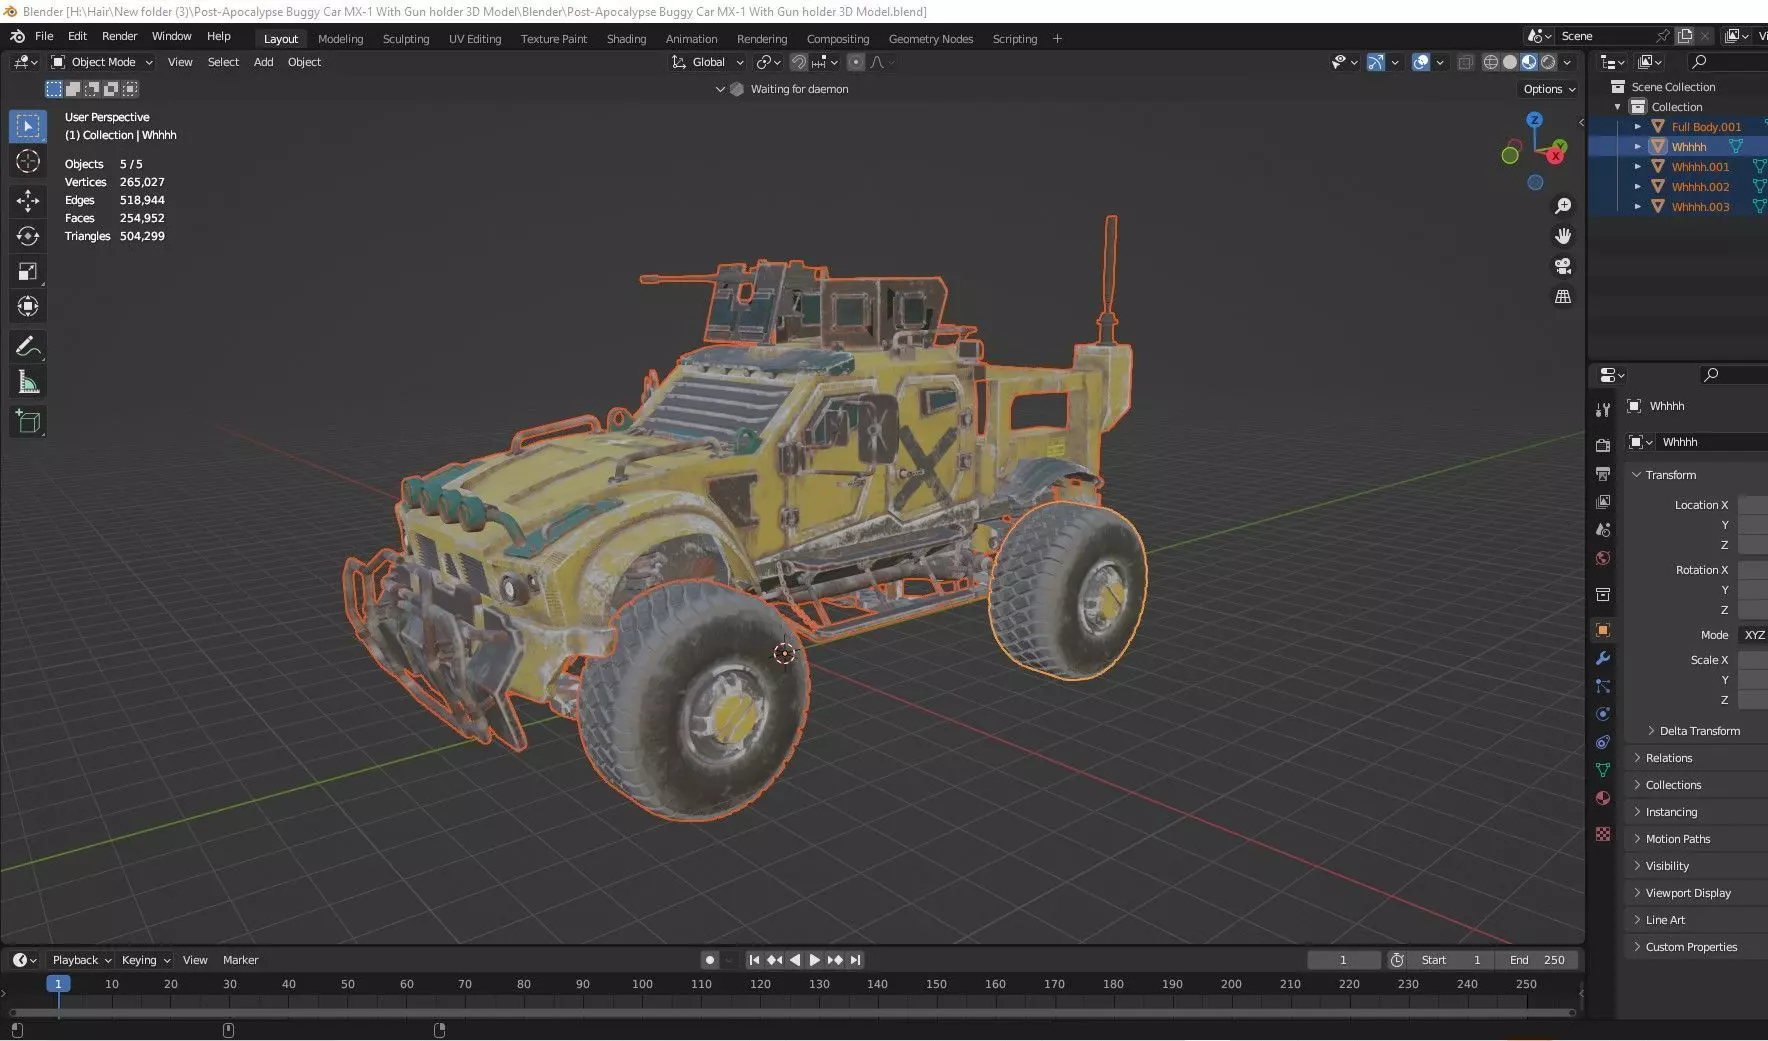
Task: Switch to wireframe viewport shading
Action: [1490, 62]
